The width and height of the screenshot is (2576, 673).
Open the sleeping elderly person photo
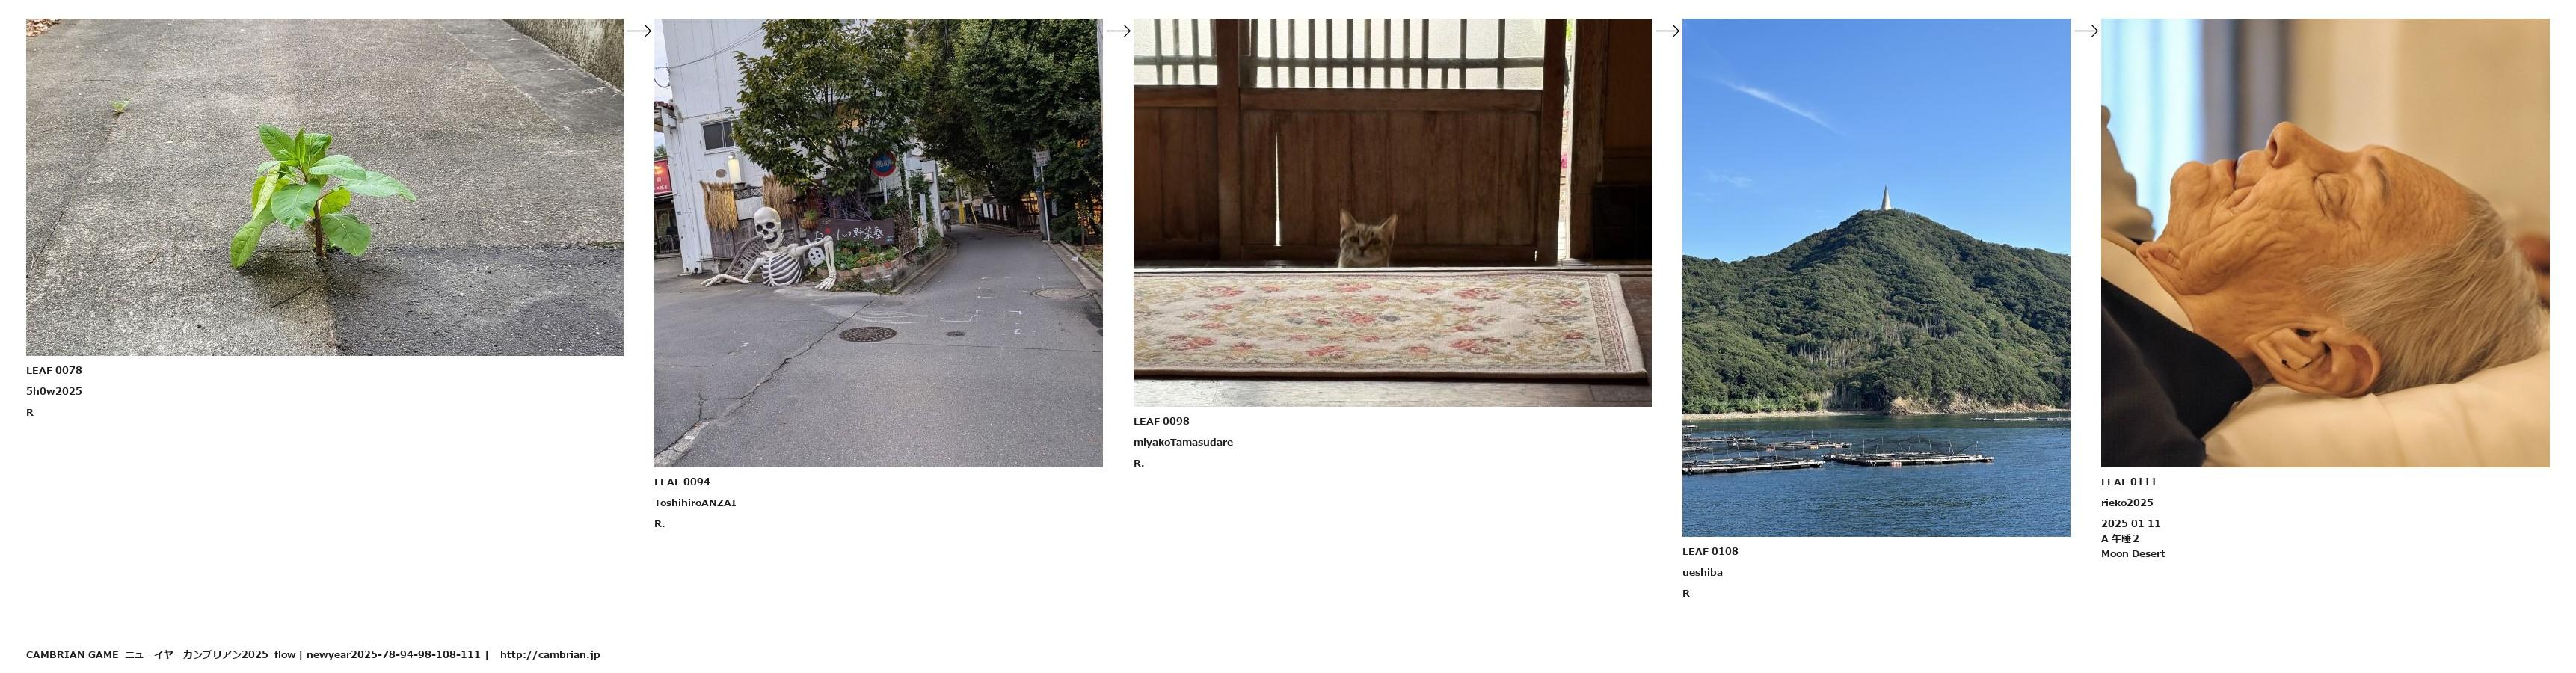2325,243
